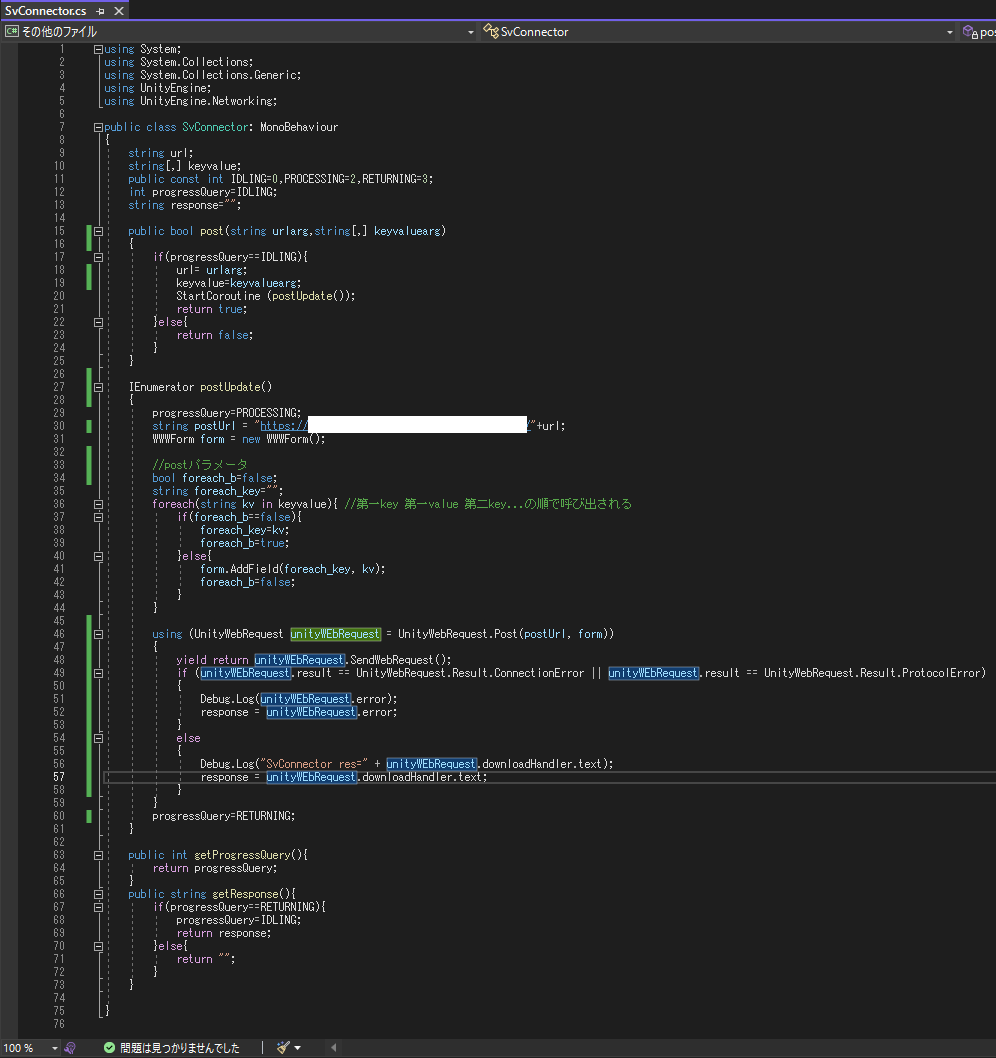Collapse getResponse method at line 66
The width and height of the screenshot is (996, 1058).
click(x=99, y=894)
